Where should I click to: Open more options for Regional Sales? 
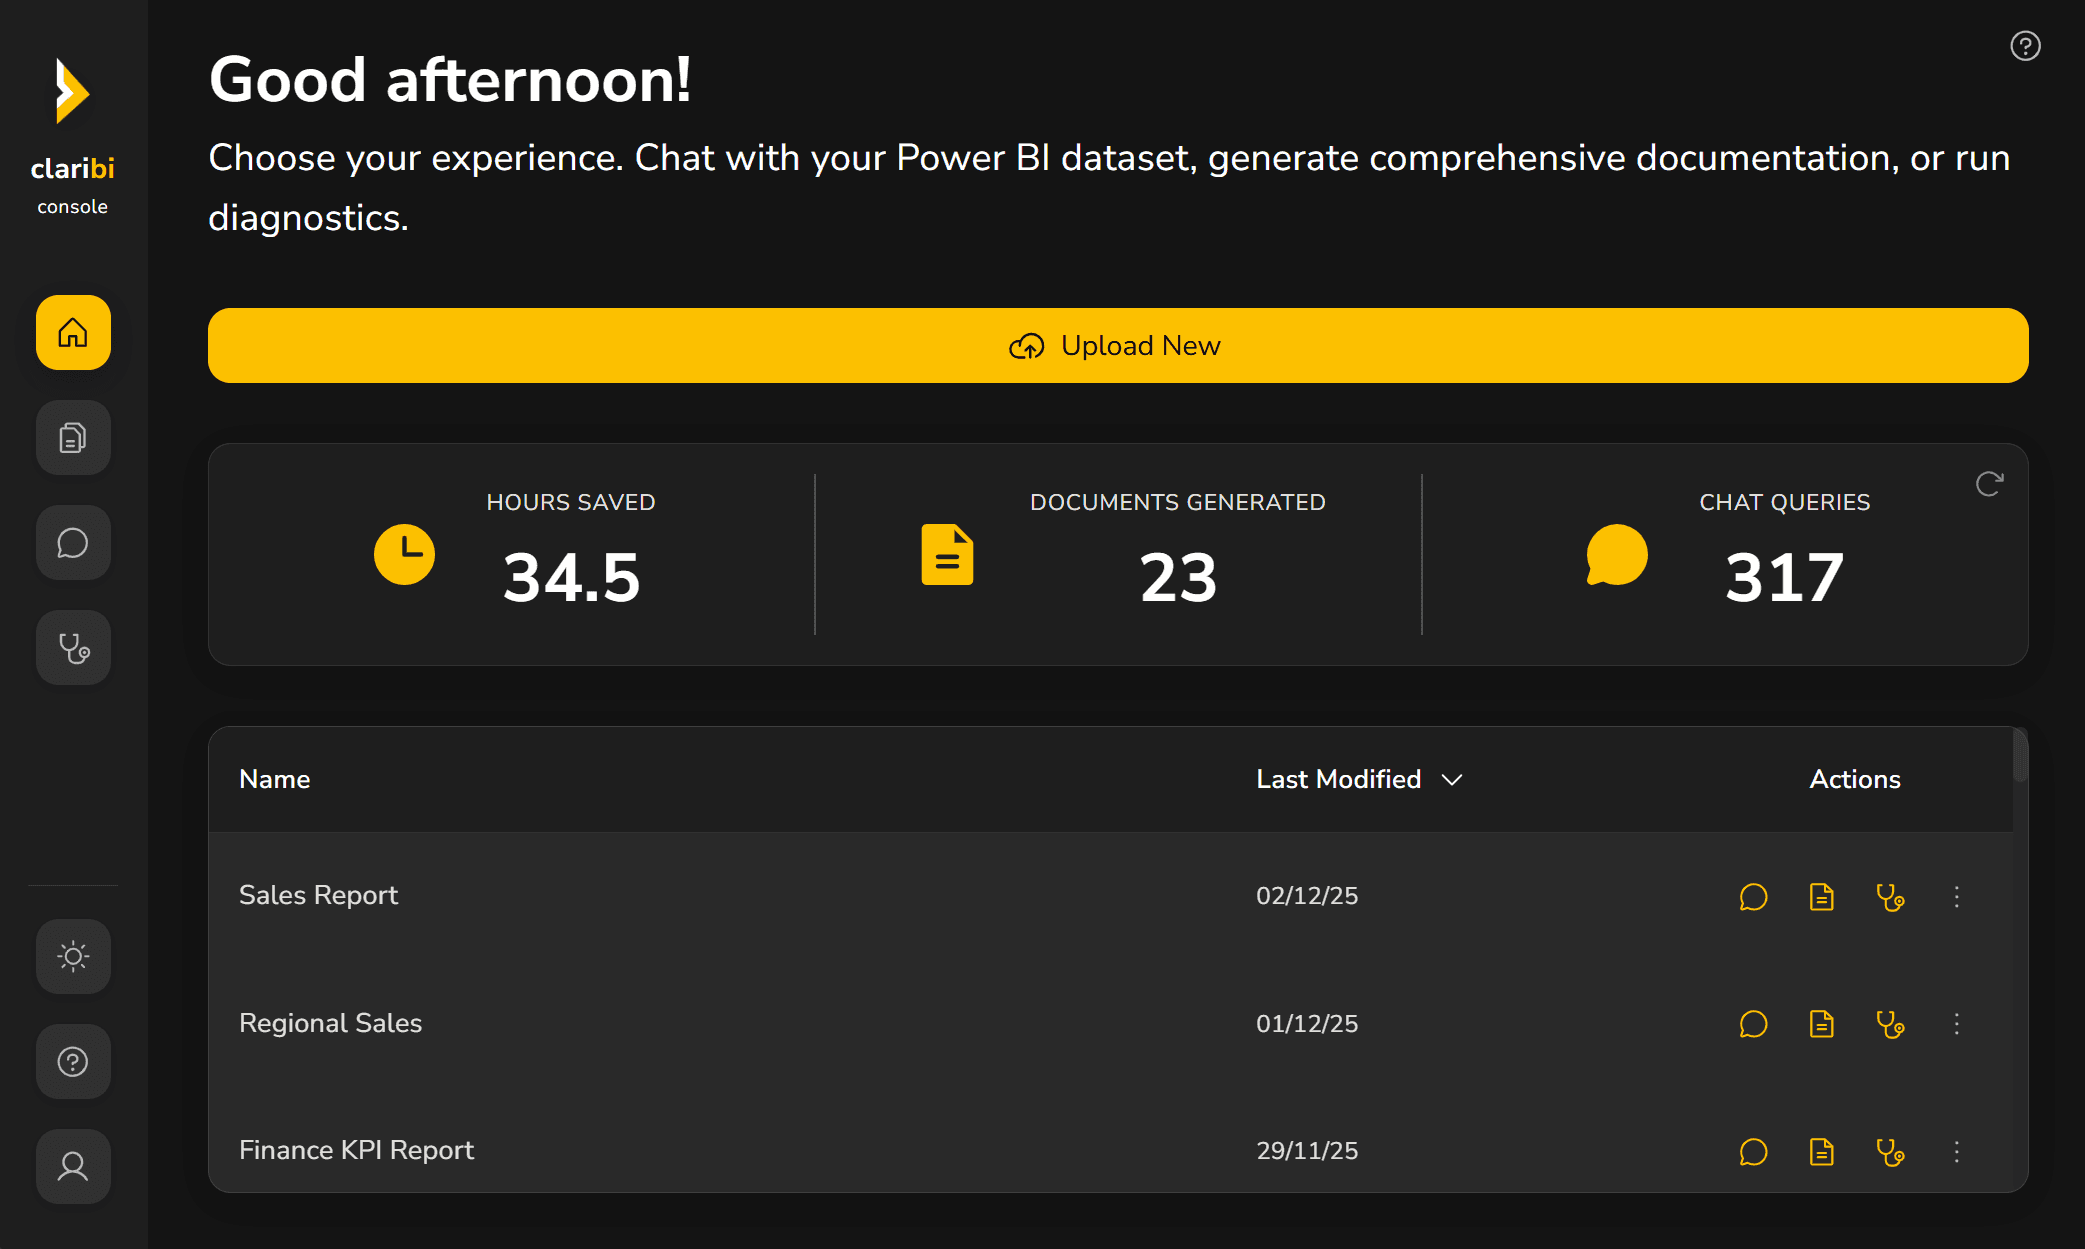[1957, 1024]
